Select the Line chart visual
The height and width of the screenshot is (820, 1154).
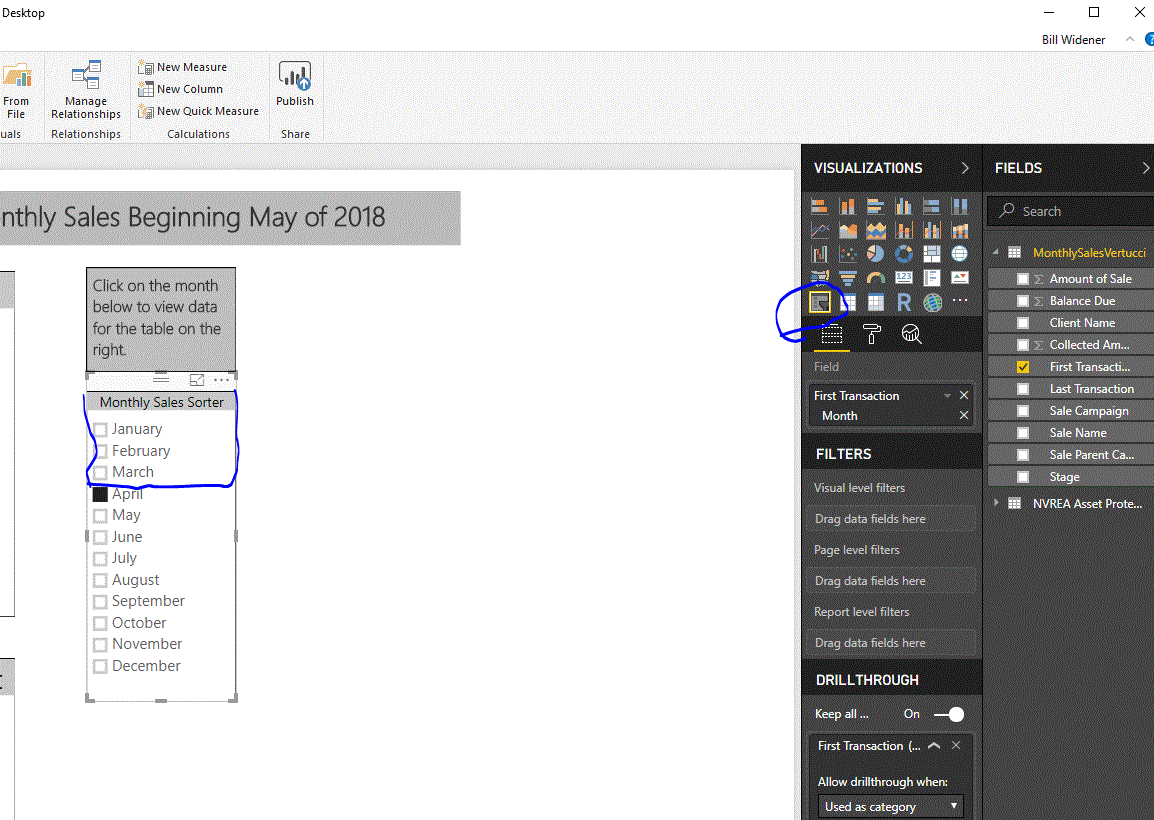click(819, 230)
